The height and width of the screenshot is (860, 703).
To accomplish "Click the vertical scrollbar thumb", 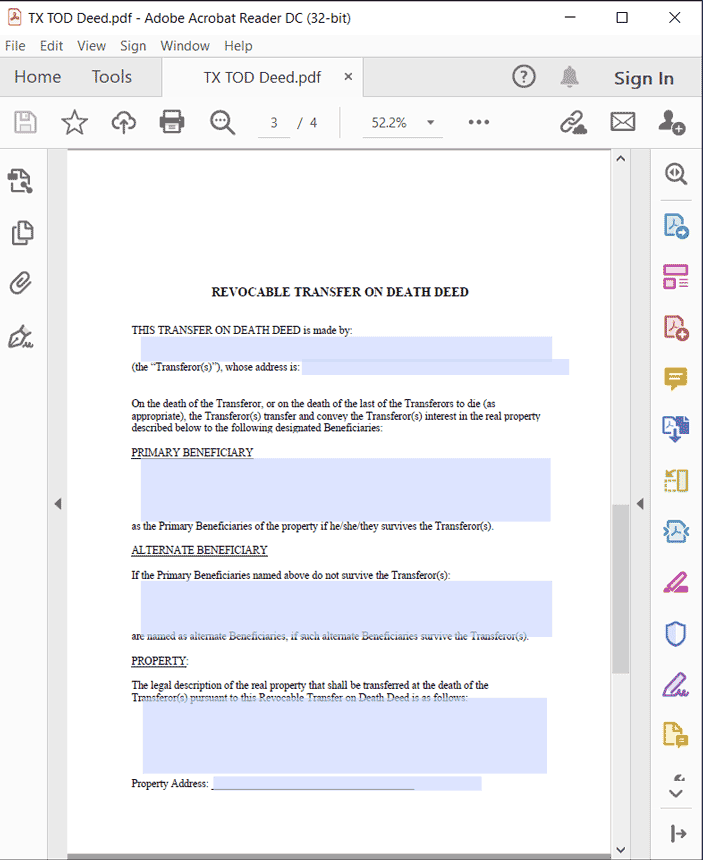I will 620,589.
